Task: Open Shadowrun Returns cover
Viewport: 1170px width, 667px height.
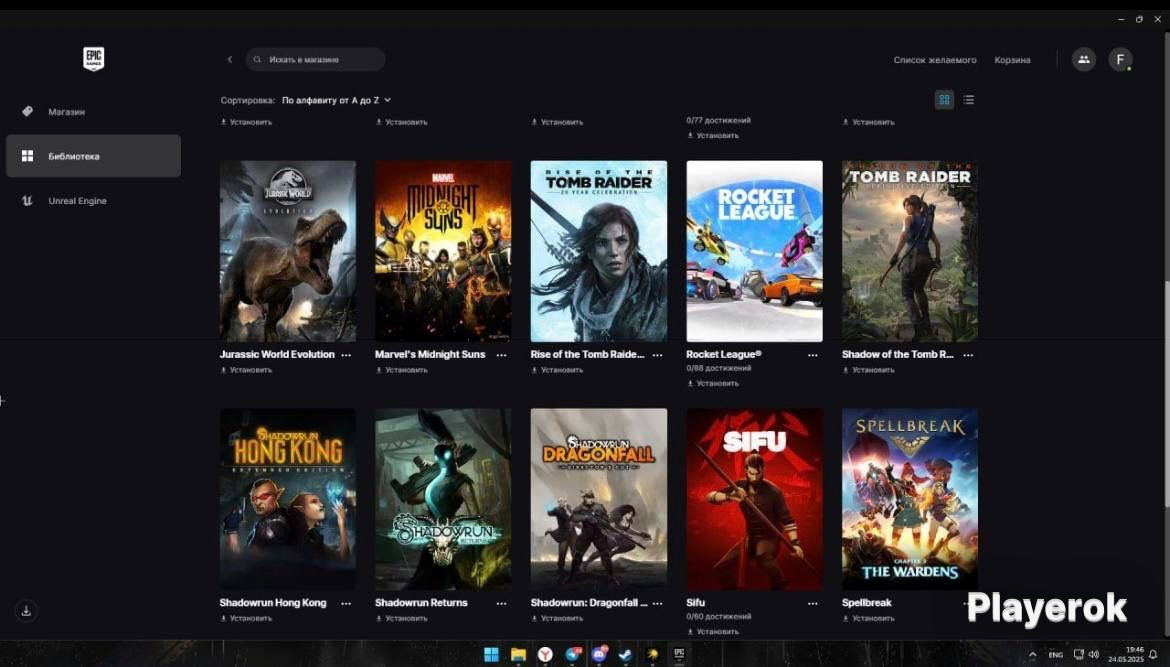Action: (443, 499)
